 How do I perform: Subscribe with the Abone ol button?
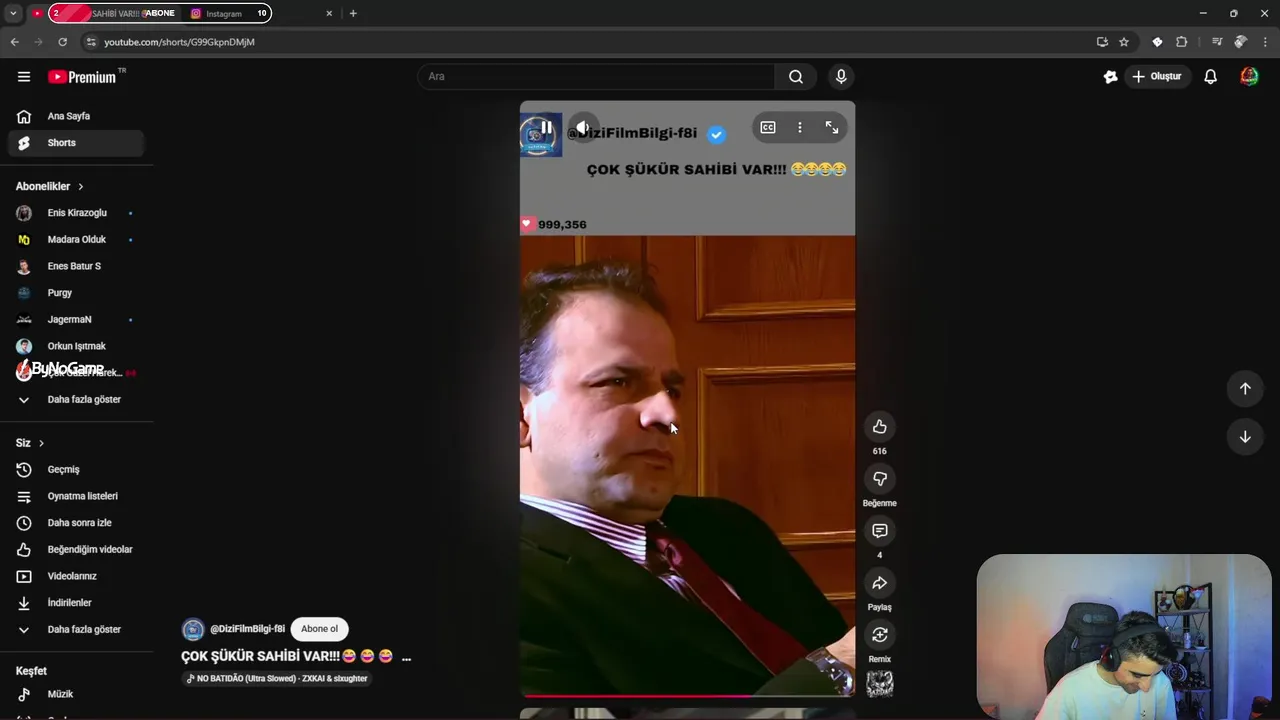tap(320, 629)
